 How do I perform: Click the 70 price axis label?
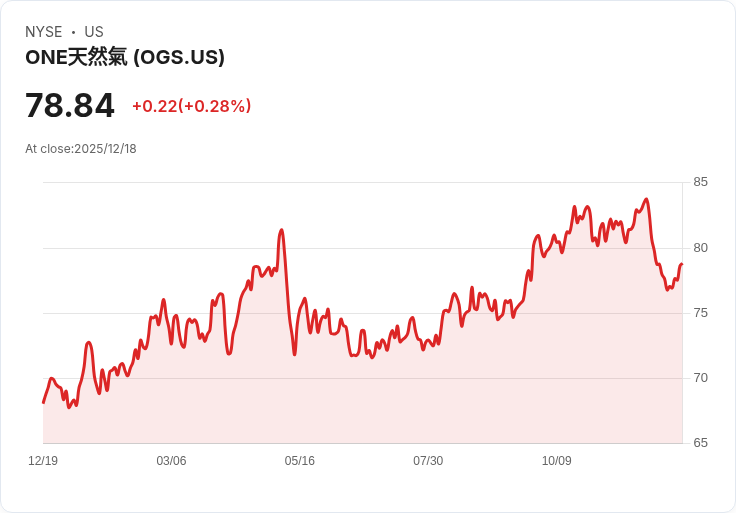pyautogui.click(x=700, y=378)
